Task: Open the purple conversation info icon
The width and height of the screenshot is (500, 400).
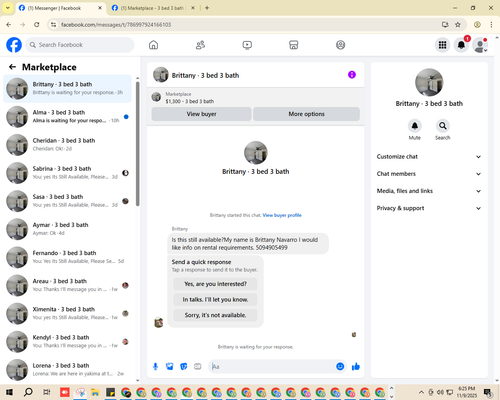Action: 352,75
